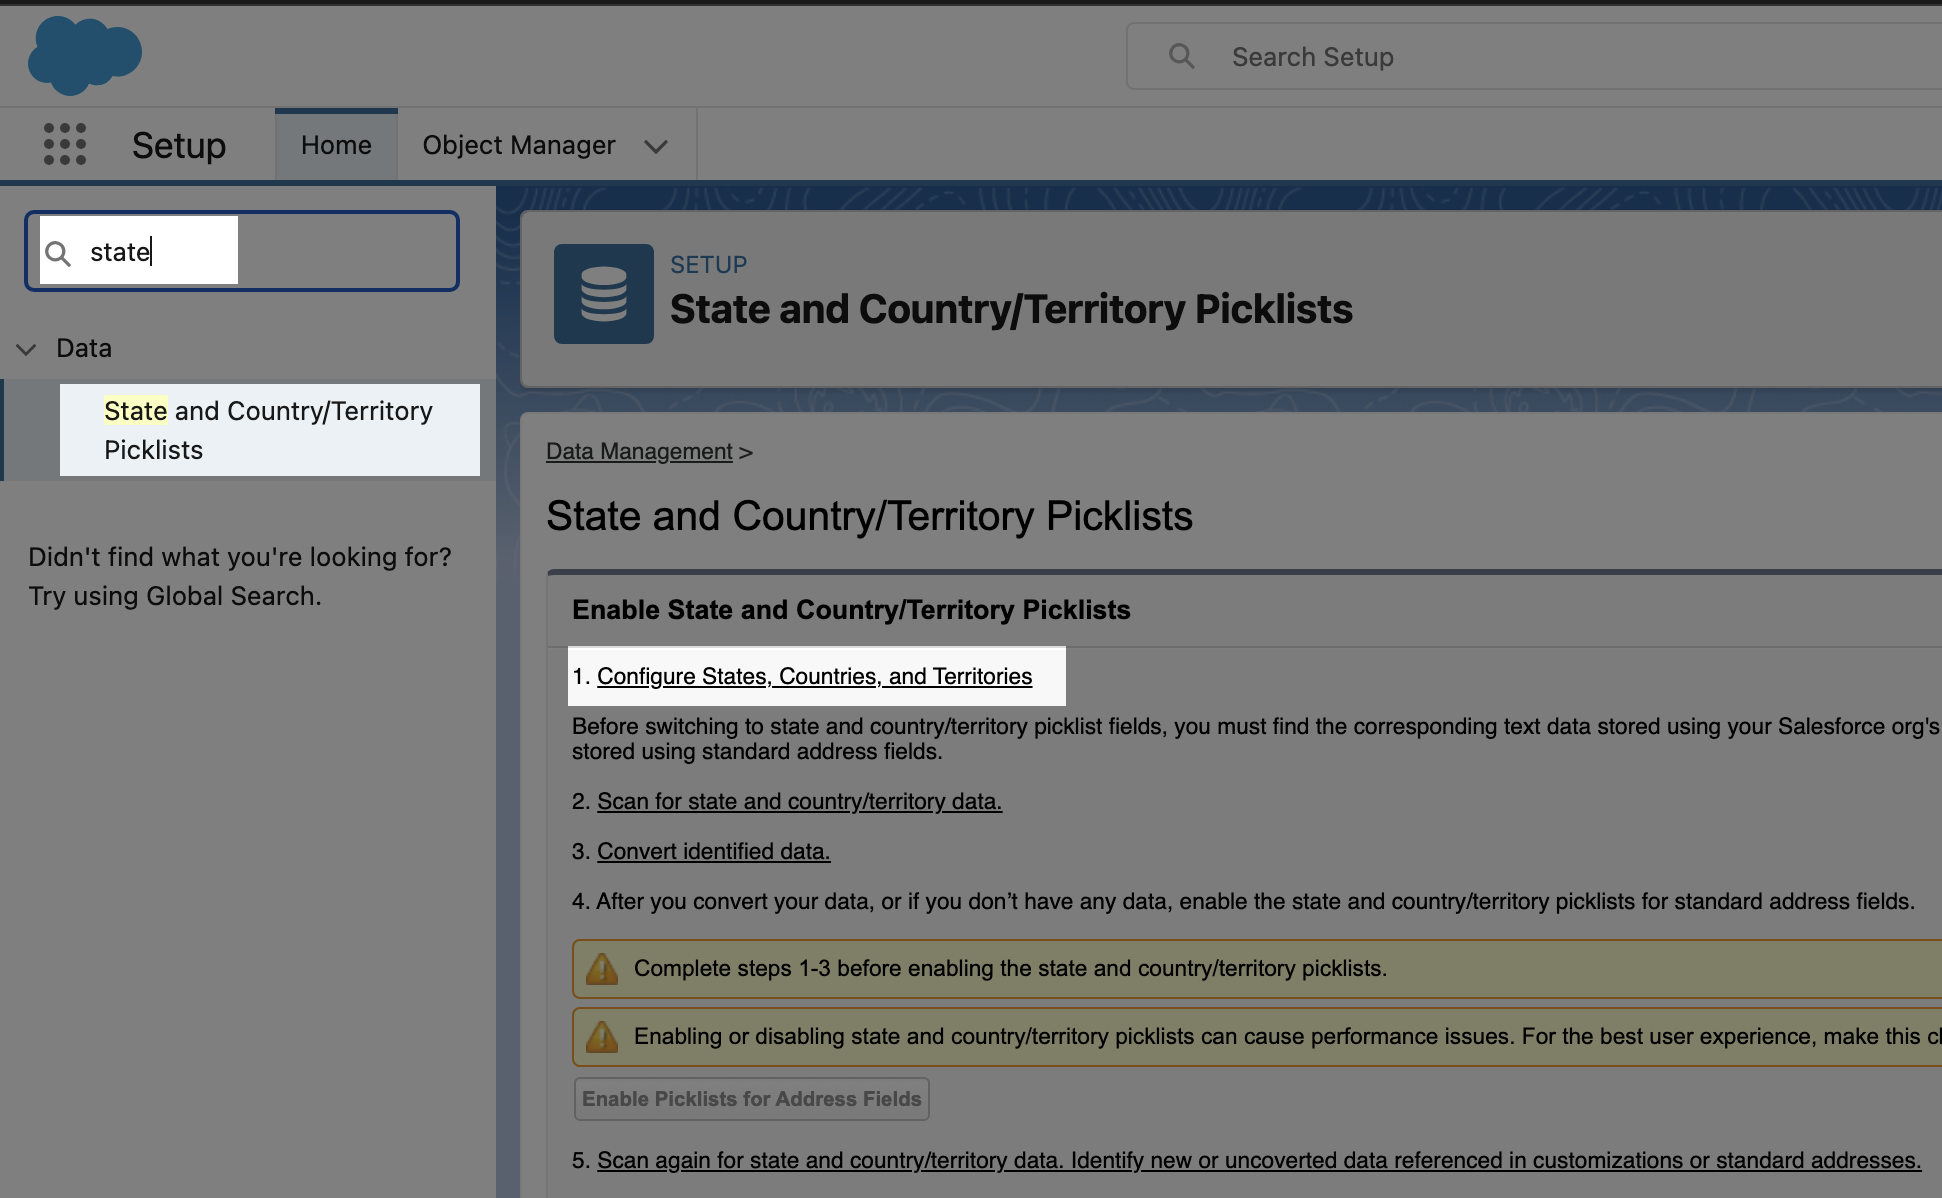Viewport: 1942px width, 1198px height.
Task: Click Scan for state and country/territory data
Action: click(799, 801)
